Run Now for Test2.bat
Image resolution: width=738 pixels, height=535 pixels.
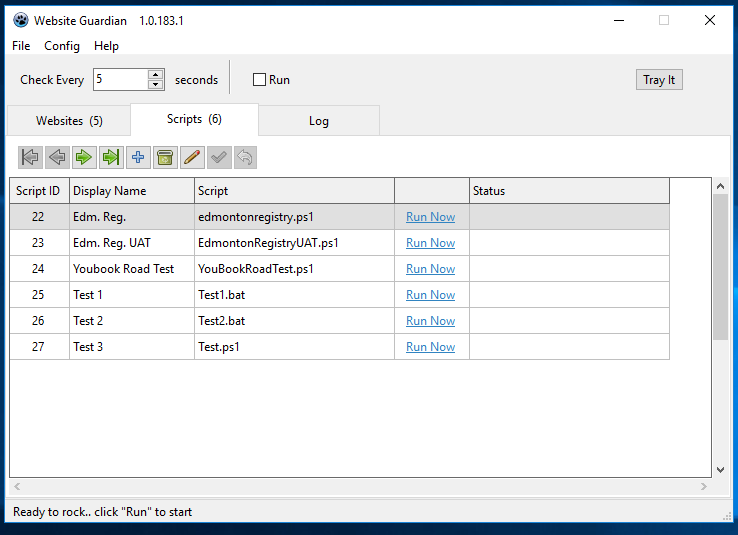click(x=430, y=320)
